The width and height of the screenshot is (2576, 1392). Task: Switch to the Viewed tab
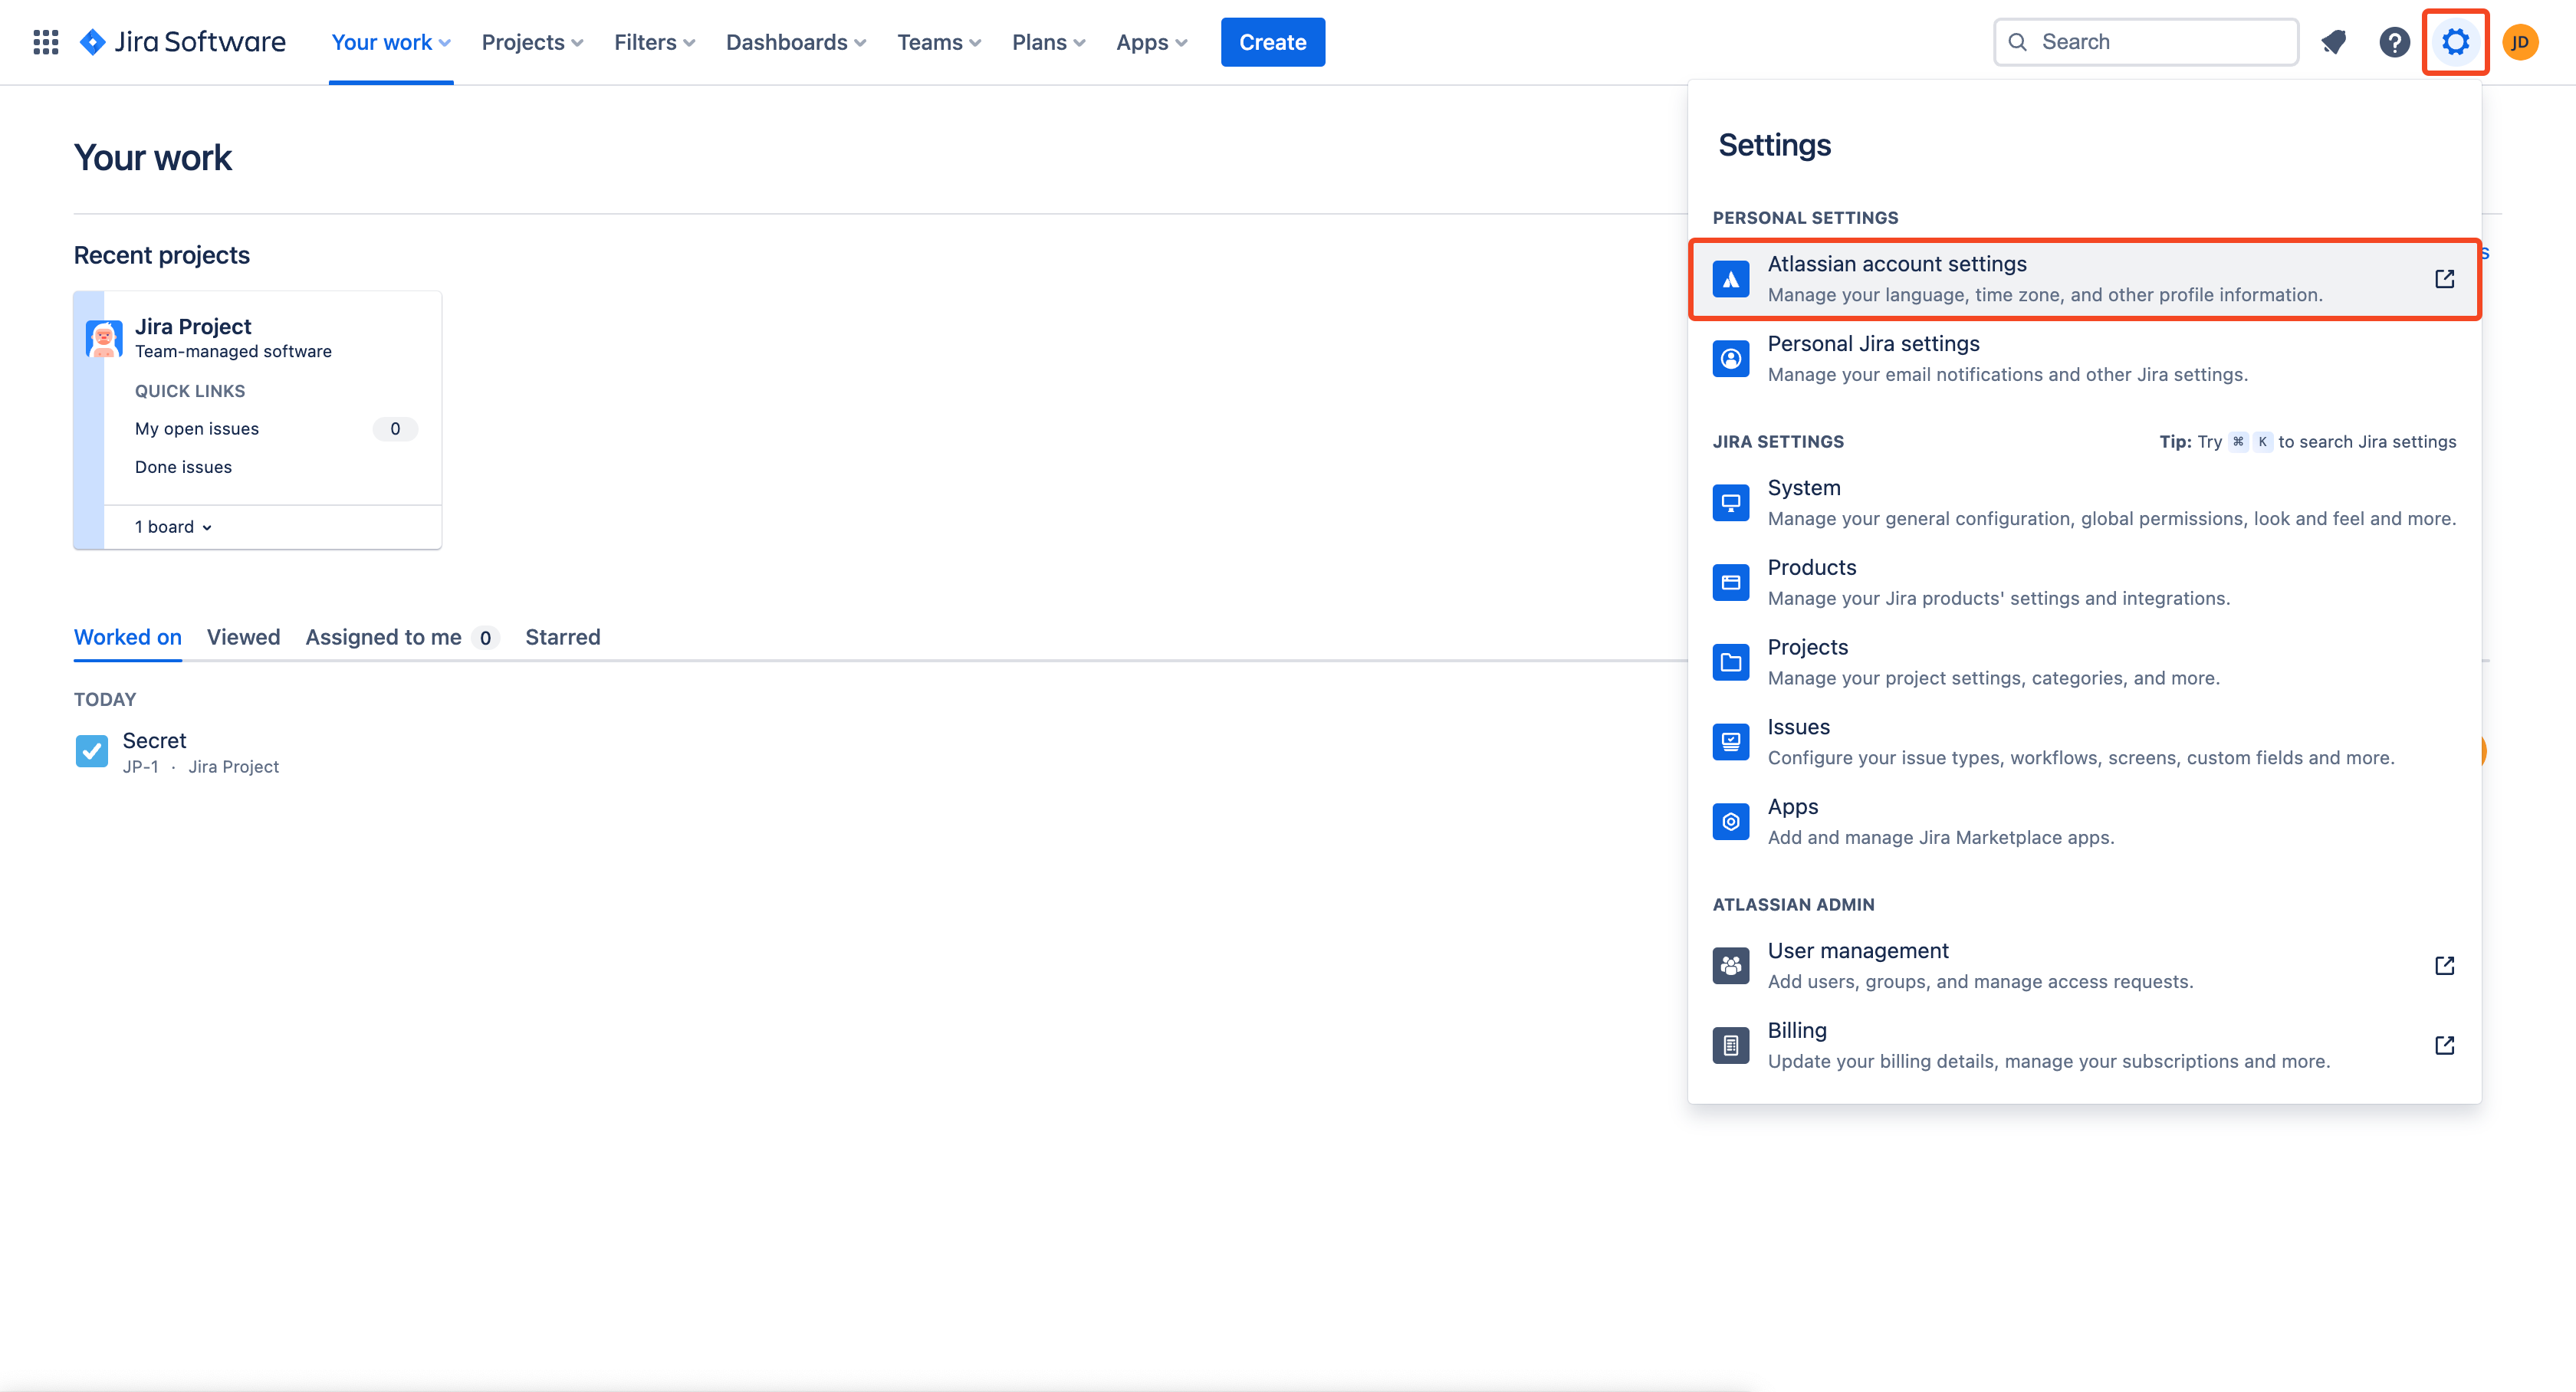tap(244, 637)
